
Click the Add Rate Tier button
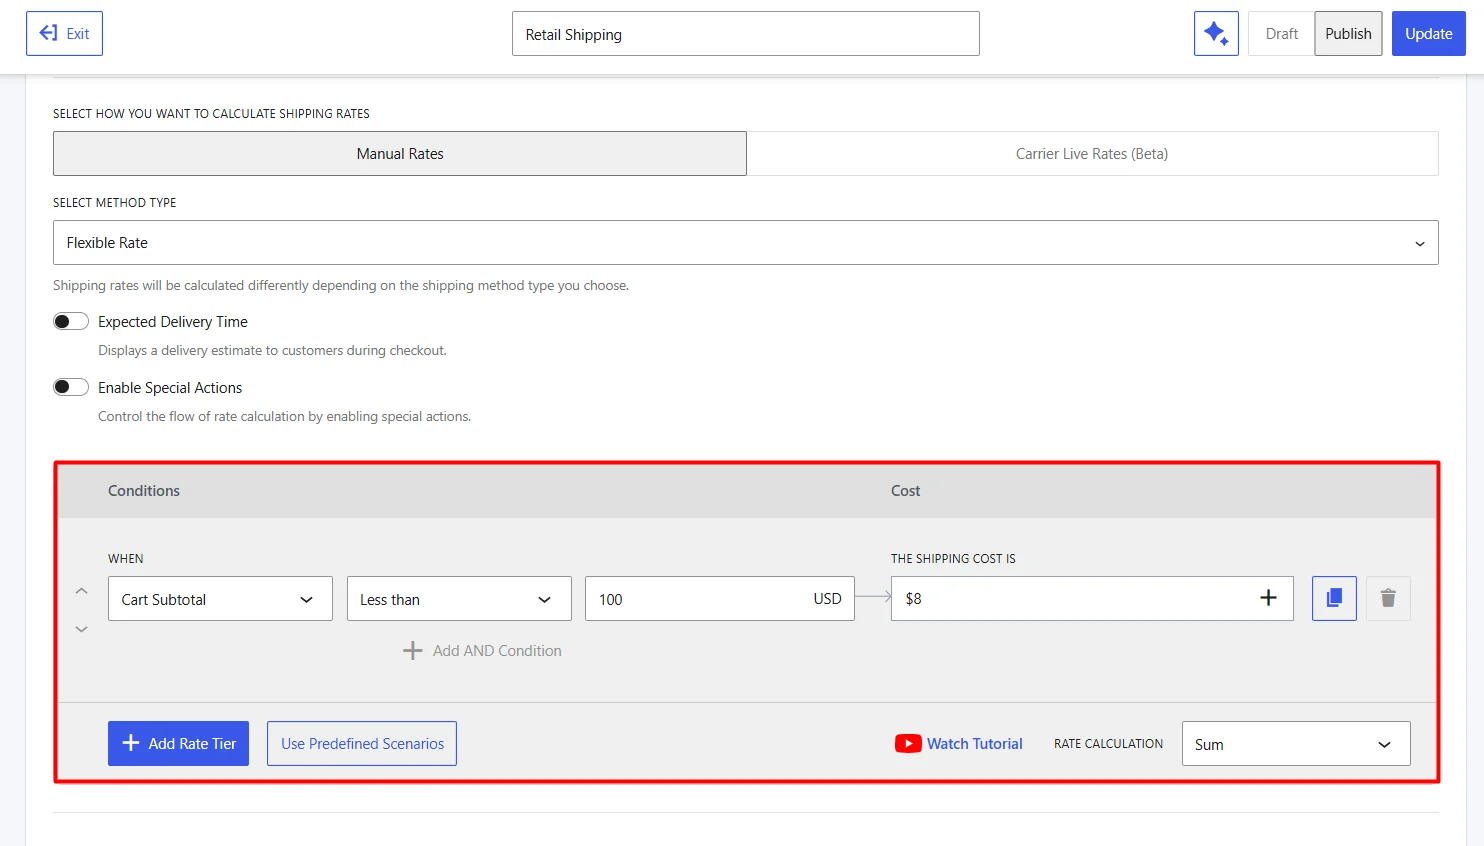pyautogui.click(x=178, y=743)
